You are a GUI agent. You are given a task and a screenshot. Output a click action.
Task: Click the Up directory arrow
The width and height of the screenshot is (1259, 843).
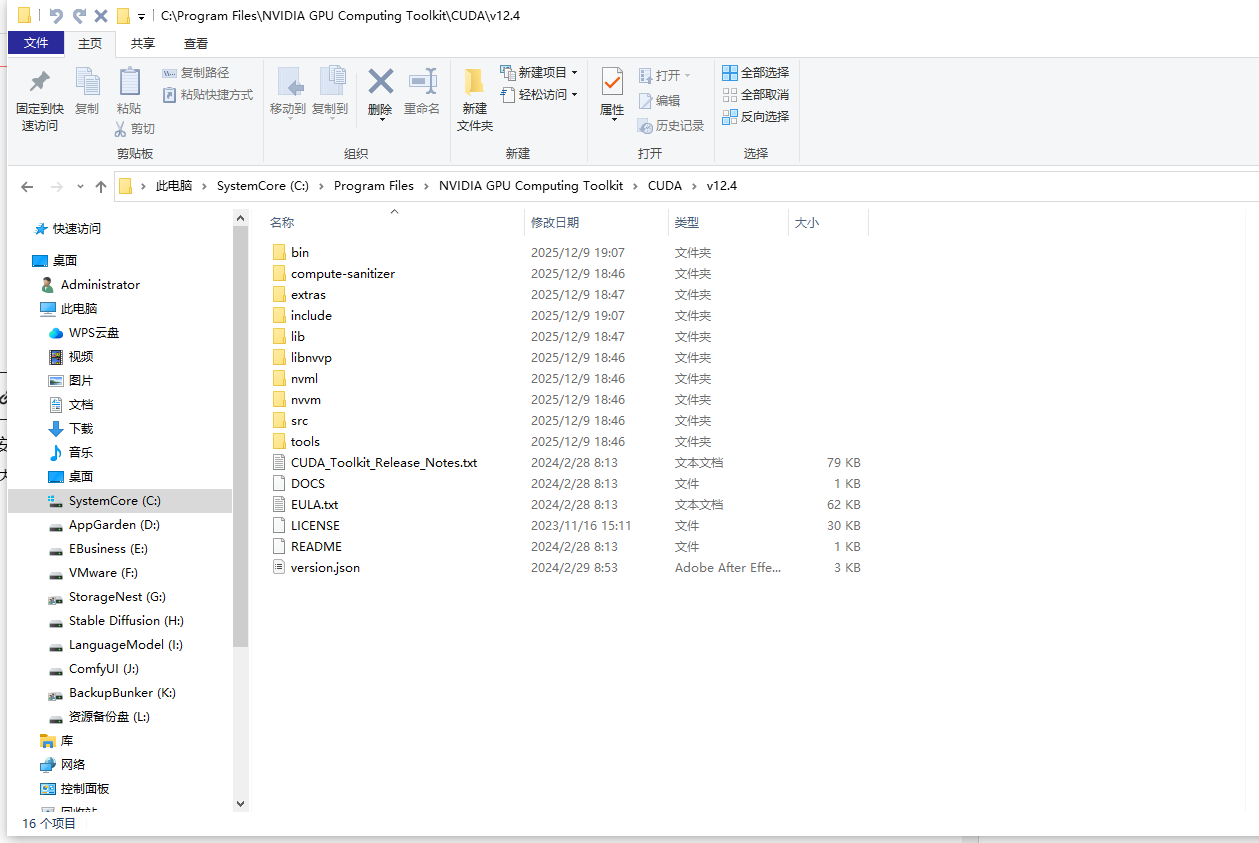point(100,186)
